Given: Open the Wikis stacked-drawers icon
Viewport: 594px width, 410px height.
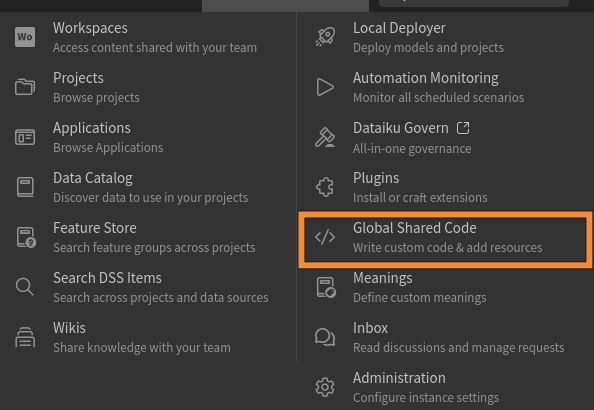Looking at the screenshot, I should click(x=25, y=337).
